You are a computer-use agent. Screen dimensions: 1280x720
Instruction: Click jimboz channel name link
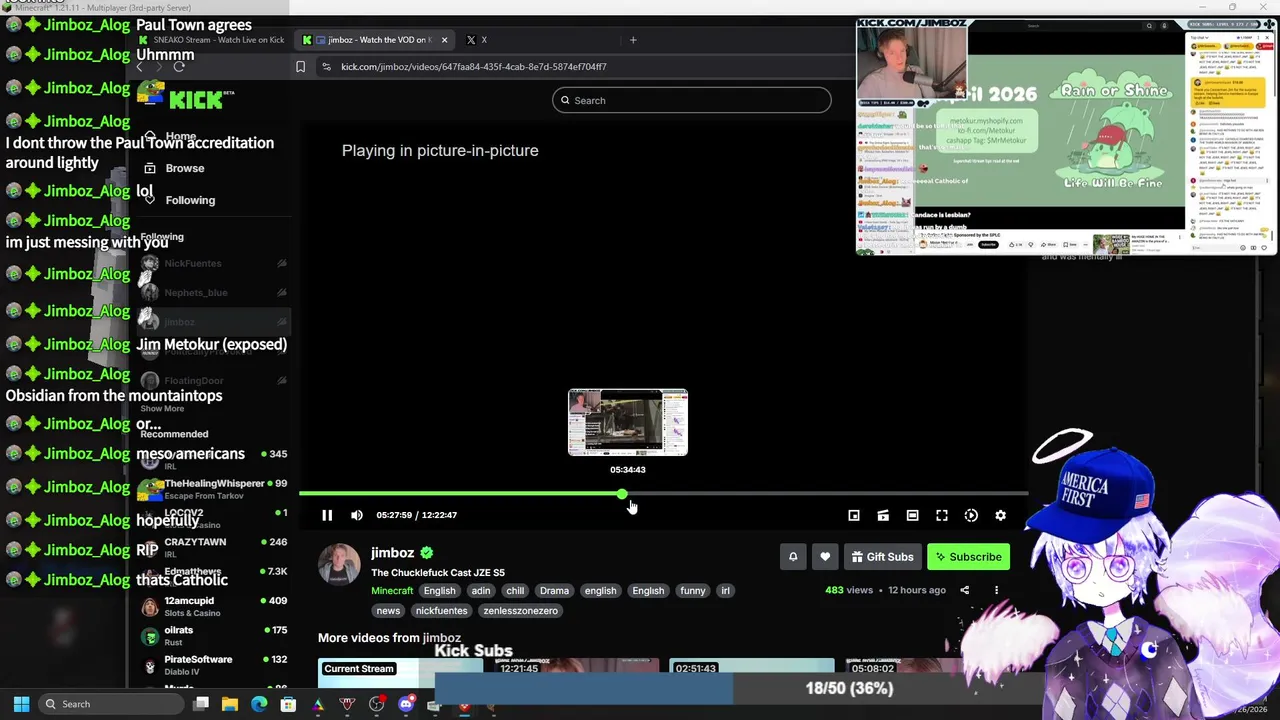point(392,552)
